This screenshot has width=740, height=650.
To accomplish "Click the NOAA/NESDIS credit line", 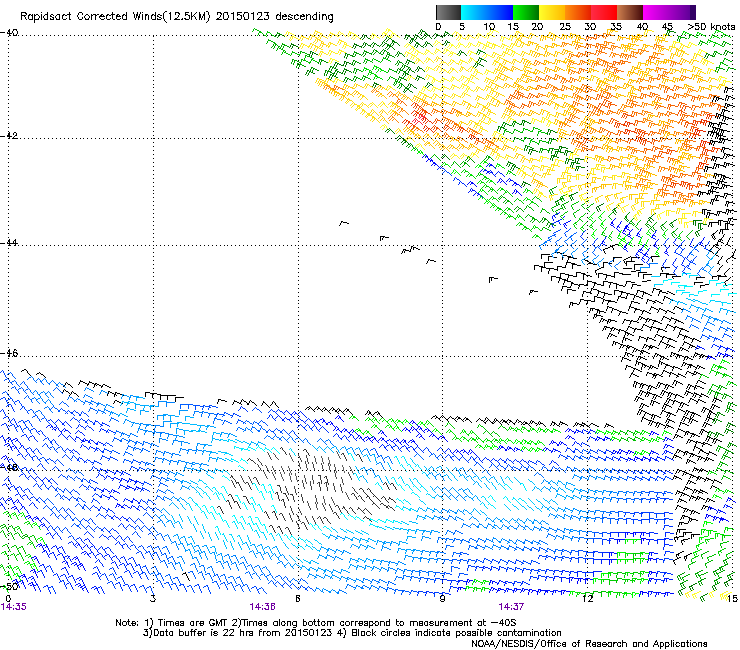I will 589,644.
